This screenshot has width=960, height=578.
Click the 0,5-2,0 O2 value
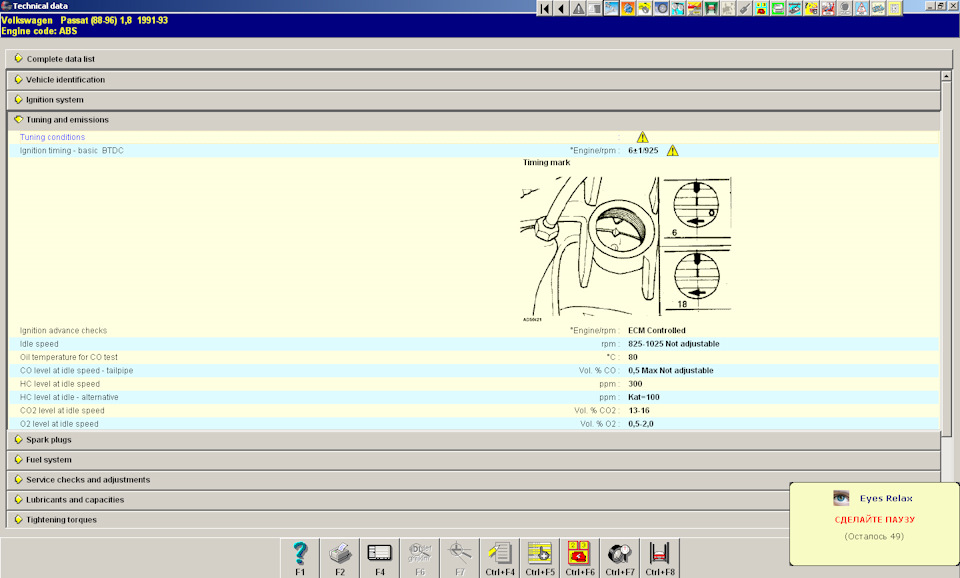coord(640,424)
